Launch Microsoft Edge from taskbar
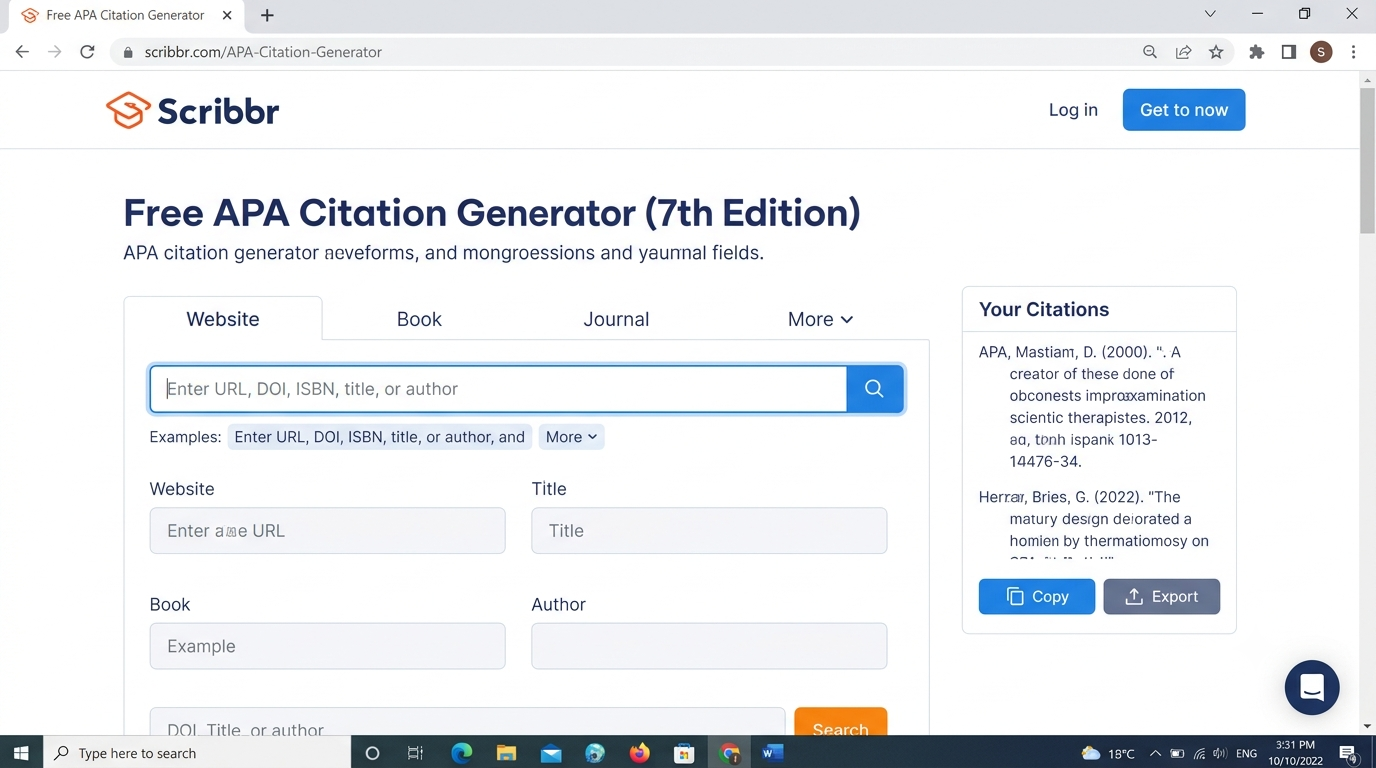 pos(461,753)
